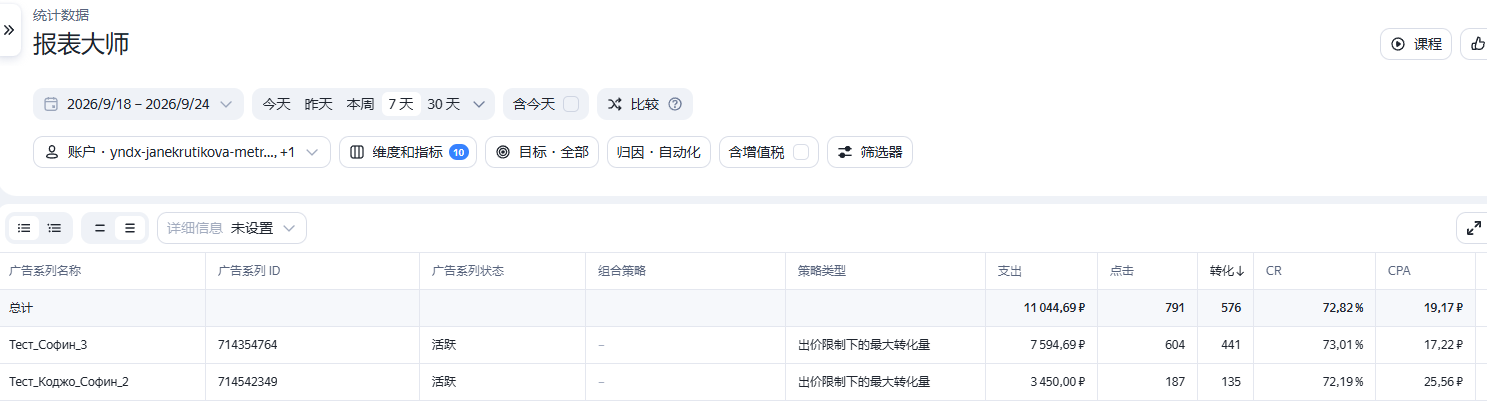Sort by CPA column header
The height and width of the screenshot is (412, 1487).
pos(1399,271)
